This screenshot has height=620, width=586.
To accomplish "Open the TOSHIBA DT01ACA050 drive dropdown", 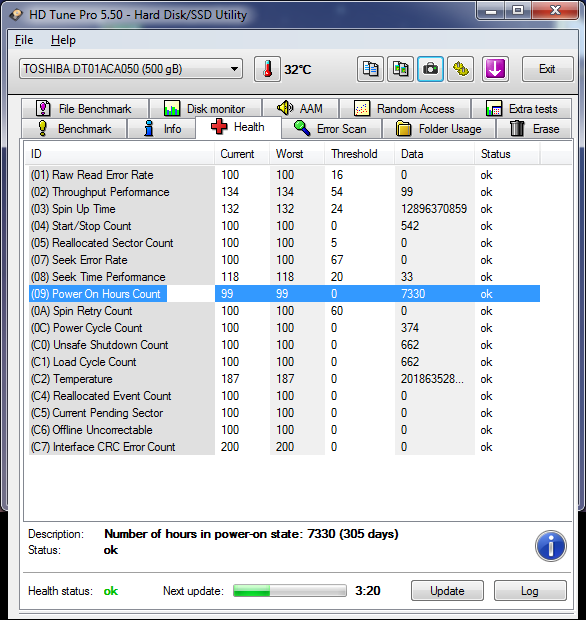I will [x=131, y=69].
